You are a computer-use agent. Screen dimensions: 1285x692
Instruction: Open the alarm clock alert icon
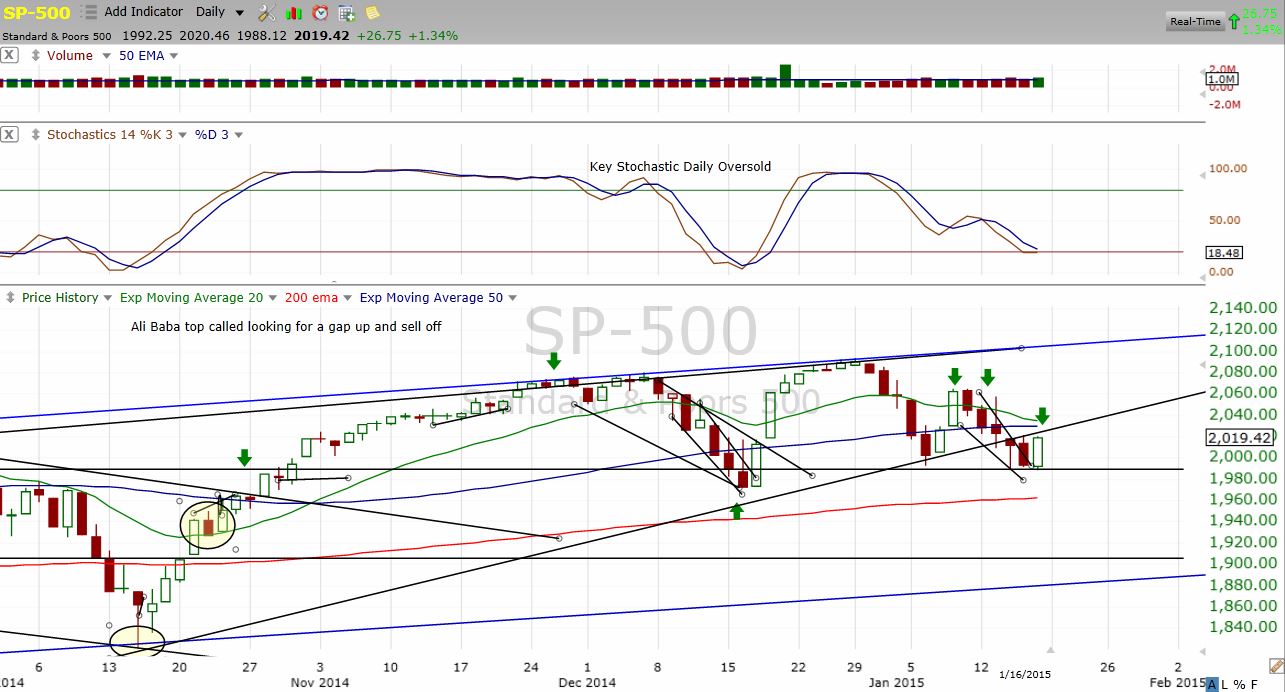pyautogui.click(x=320, y=12)
